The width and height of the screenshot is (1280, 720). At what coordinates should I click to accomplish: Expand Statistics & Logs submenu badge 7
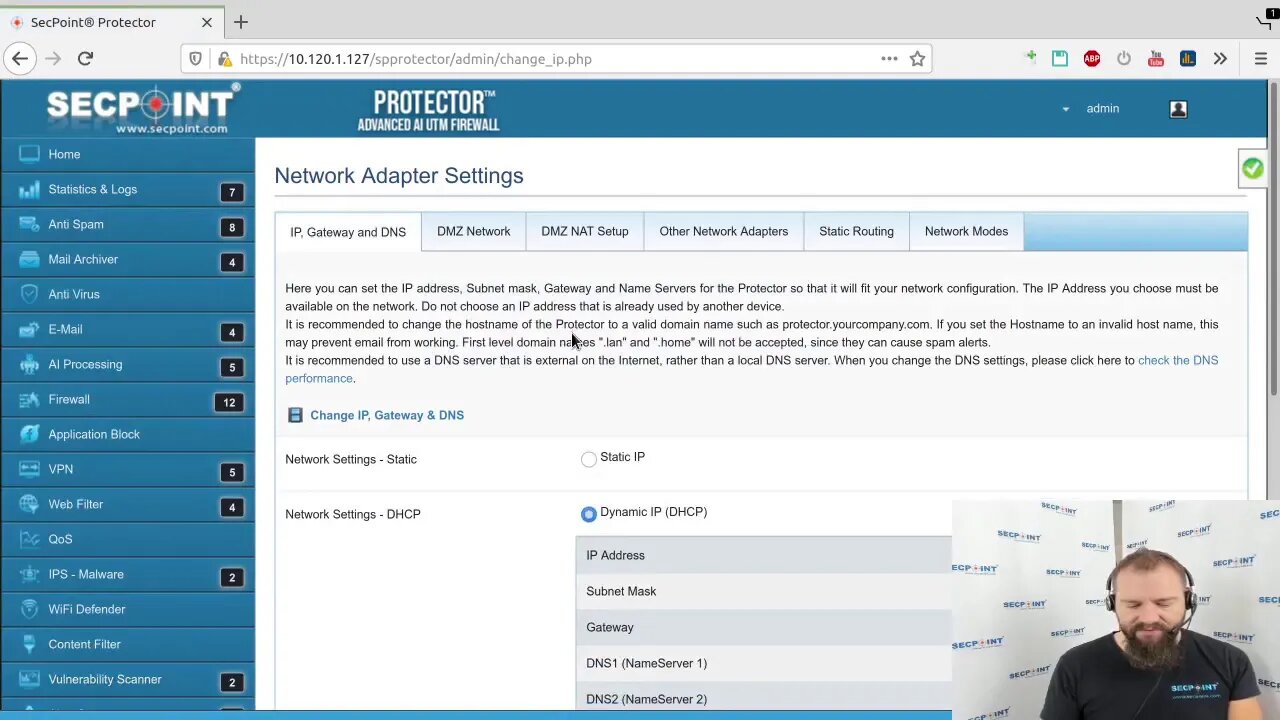tap(232, 192)
